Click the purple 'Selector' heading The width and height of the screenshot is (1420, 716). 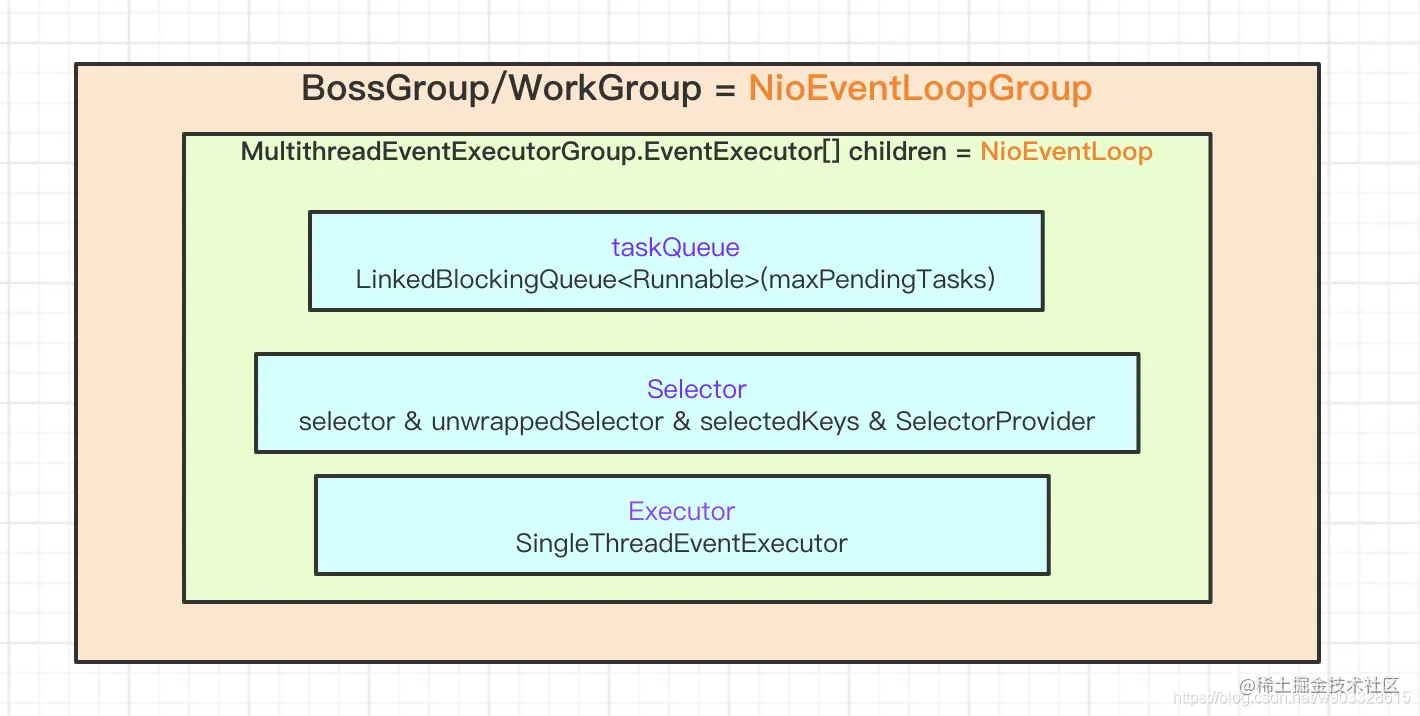(697, 389)
